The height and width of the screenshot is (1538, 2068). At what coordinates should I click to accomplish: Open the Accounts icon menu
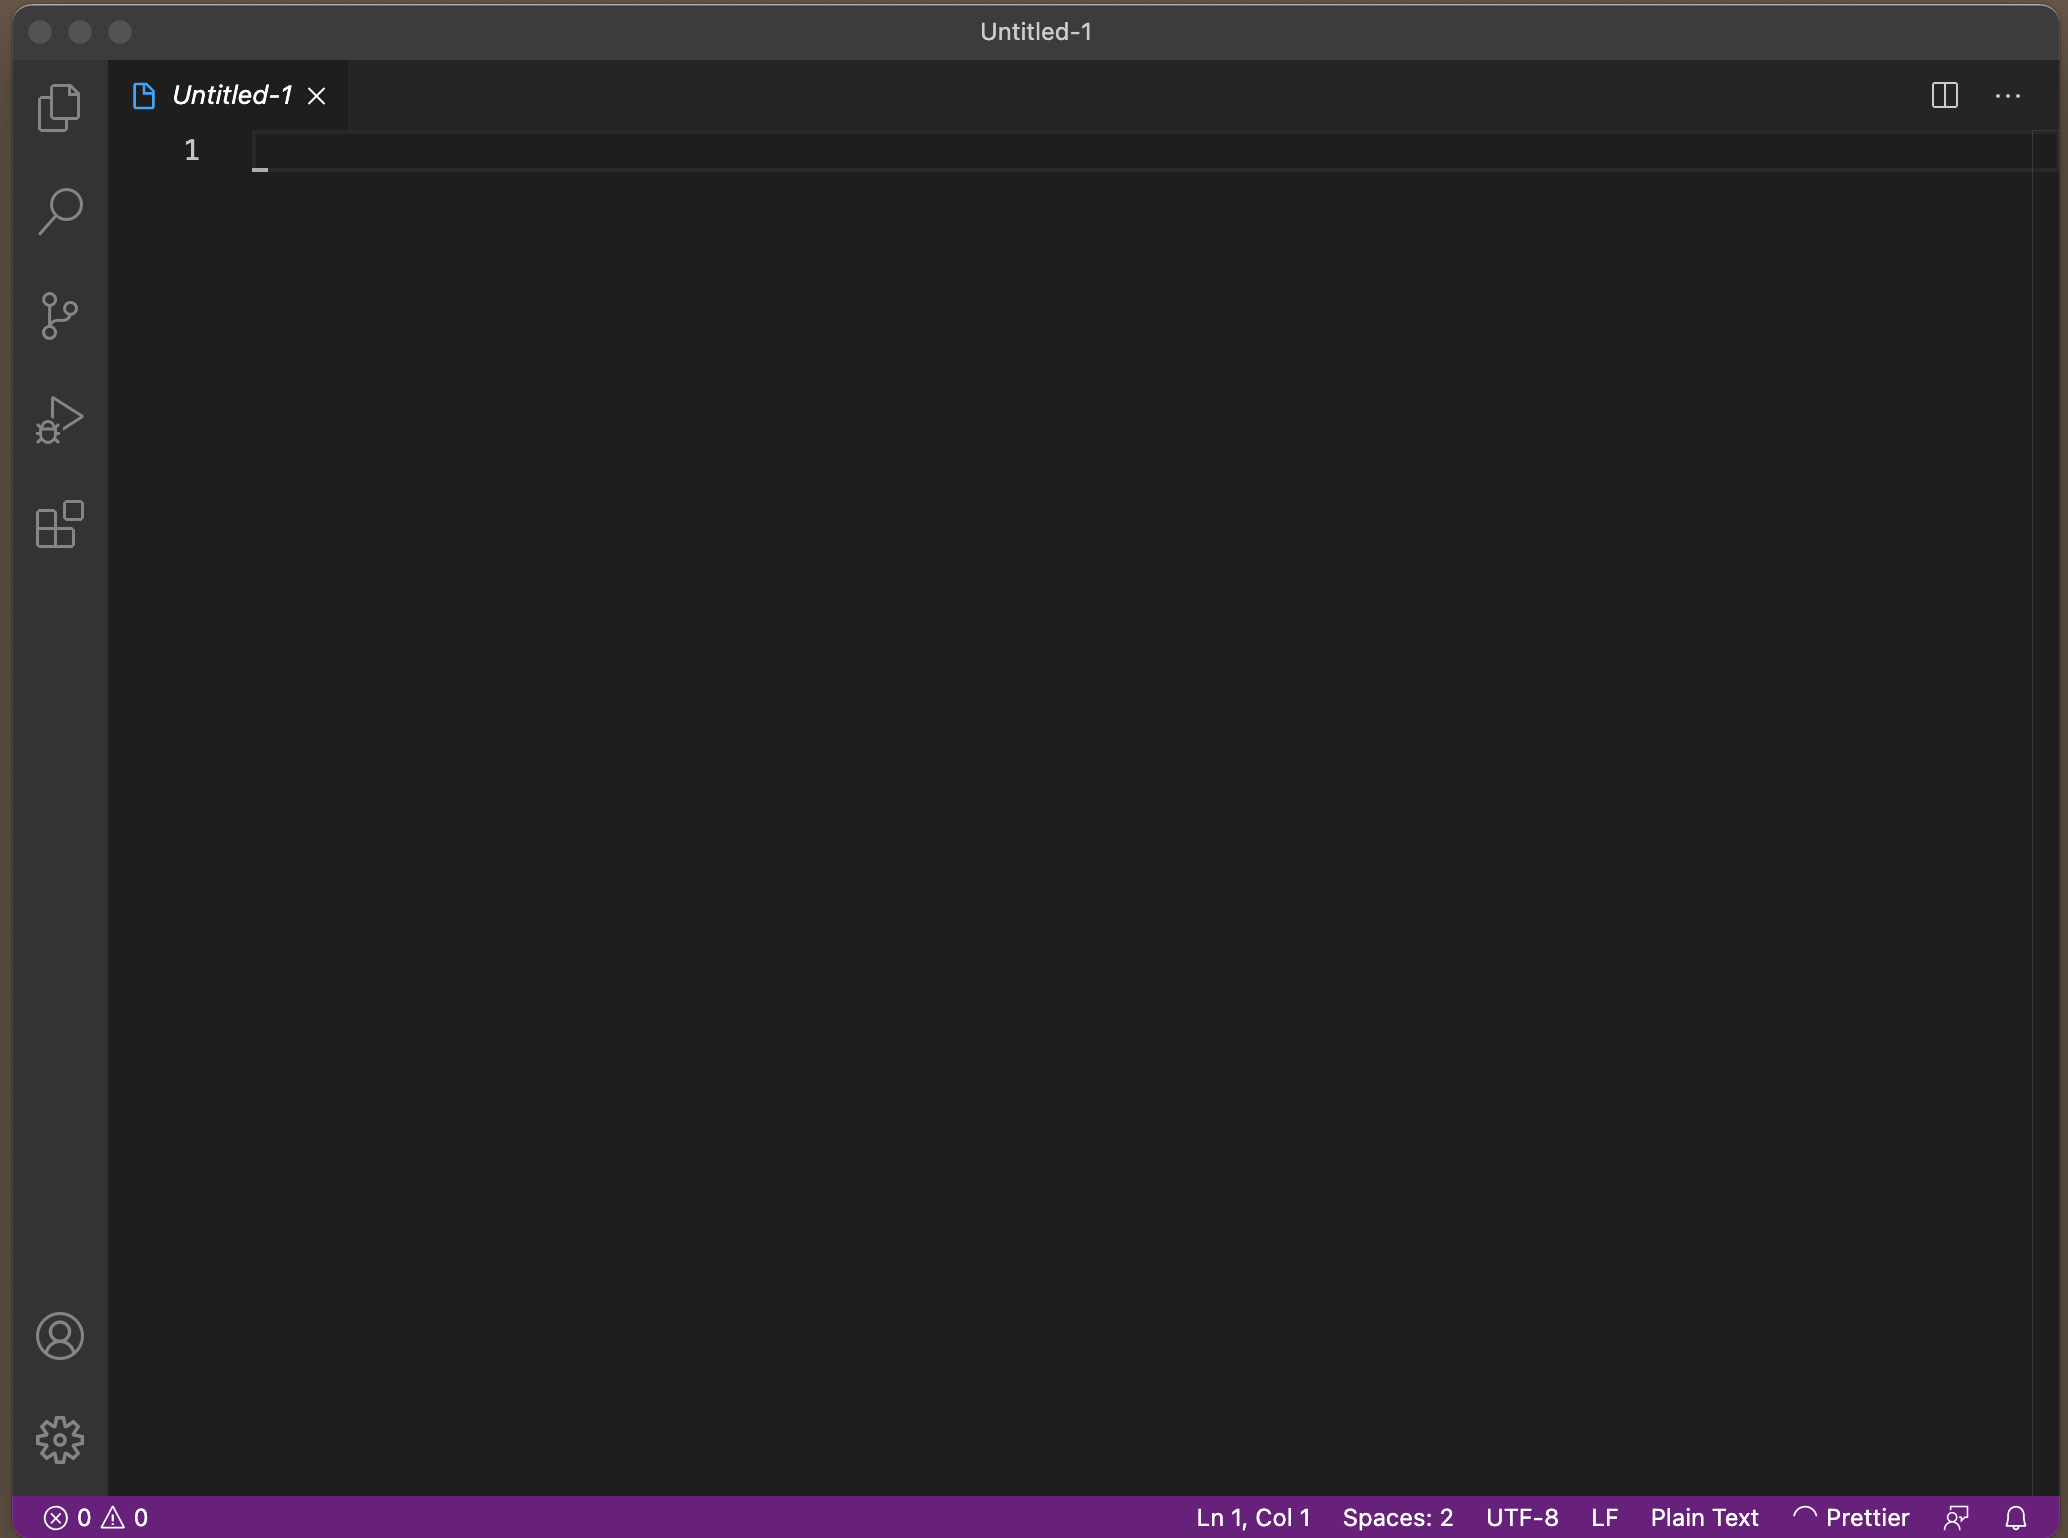coord(59,1336)
